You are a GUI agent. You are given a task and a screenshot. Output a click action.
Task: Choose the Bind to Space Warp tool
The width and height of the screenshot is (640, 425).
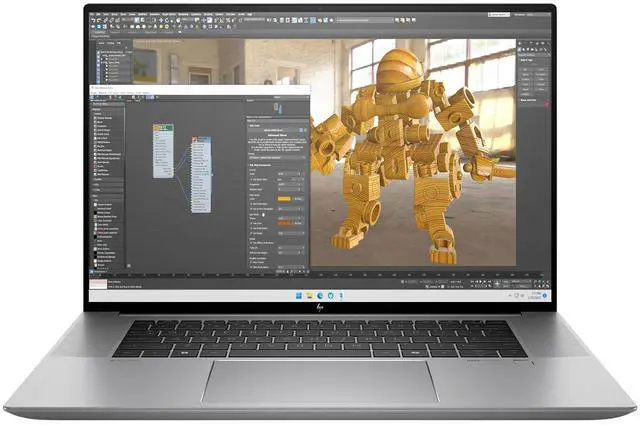118,20
